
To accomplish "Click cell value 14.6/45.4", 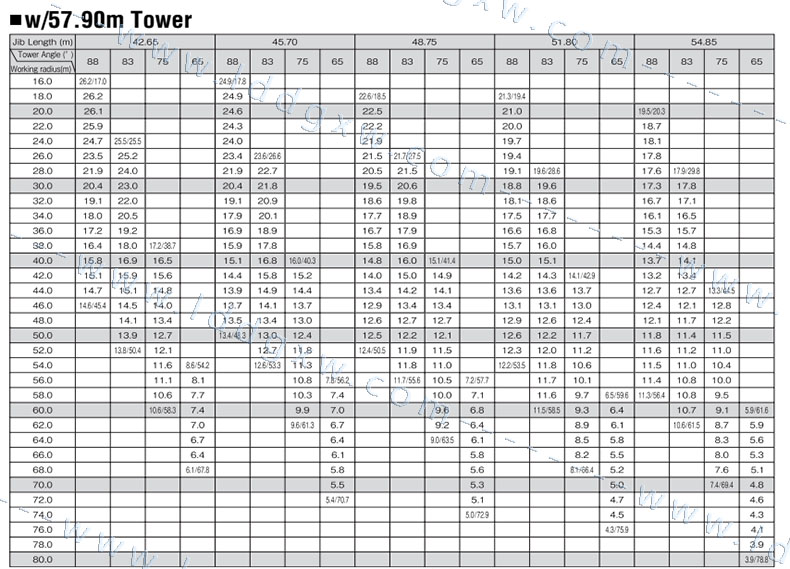I will (93, 306).
